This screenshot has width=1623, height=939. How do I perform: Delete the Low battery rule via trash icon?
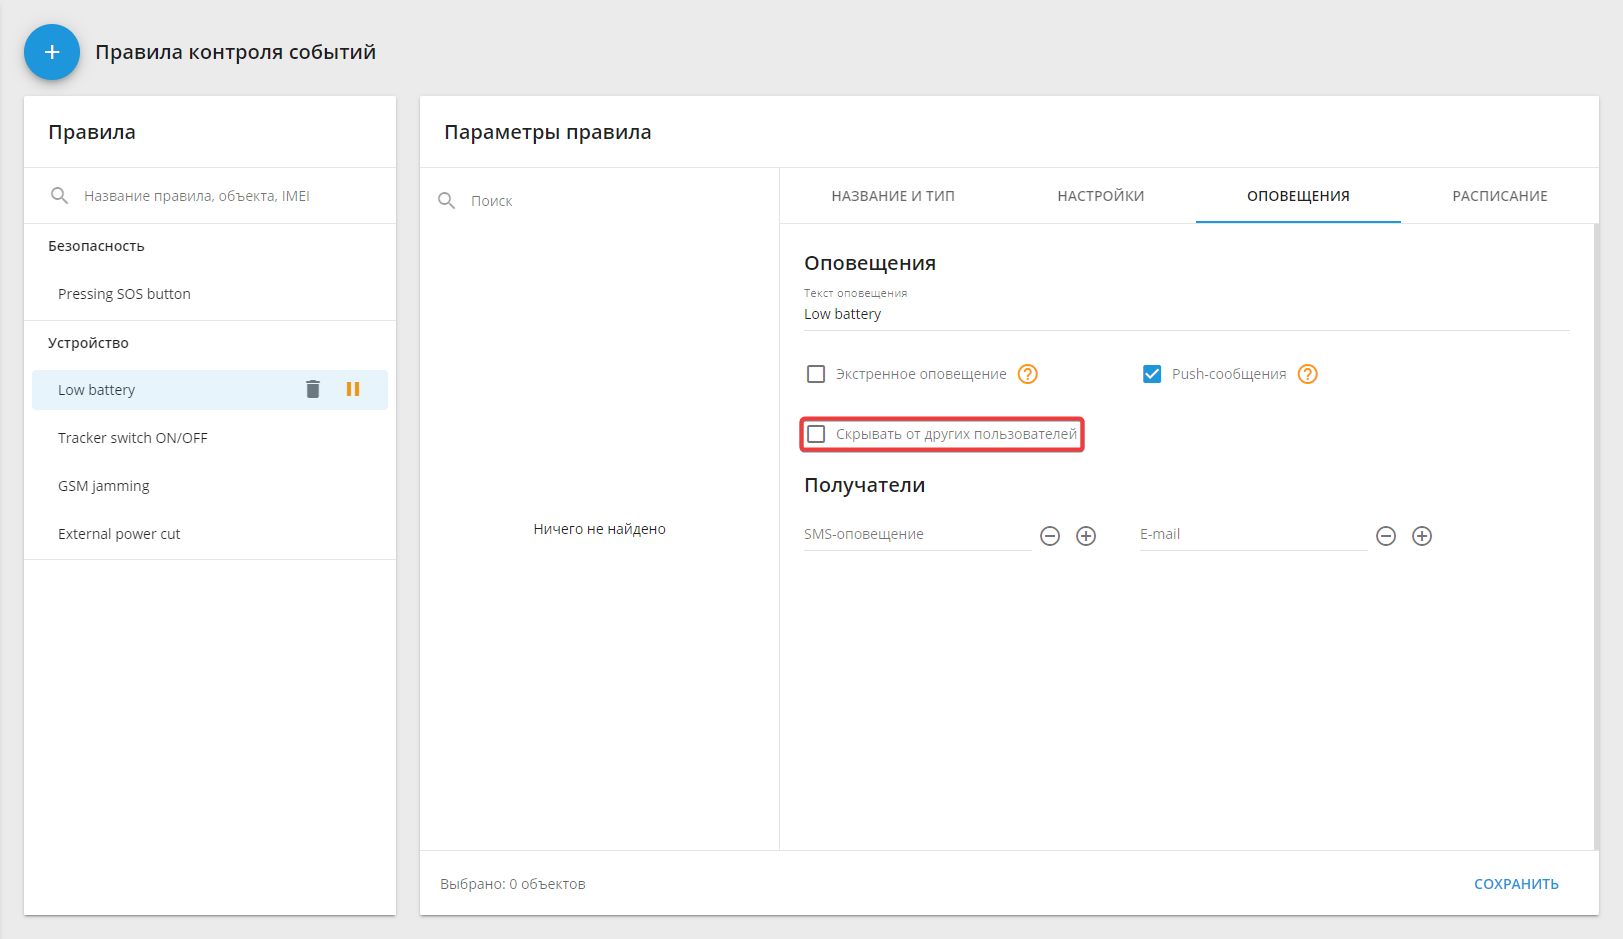(x=313, y=389)
